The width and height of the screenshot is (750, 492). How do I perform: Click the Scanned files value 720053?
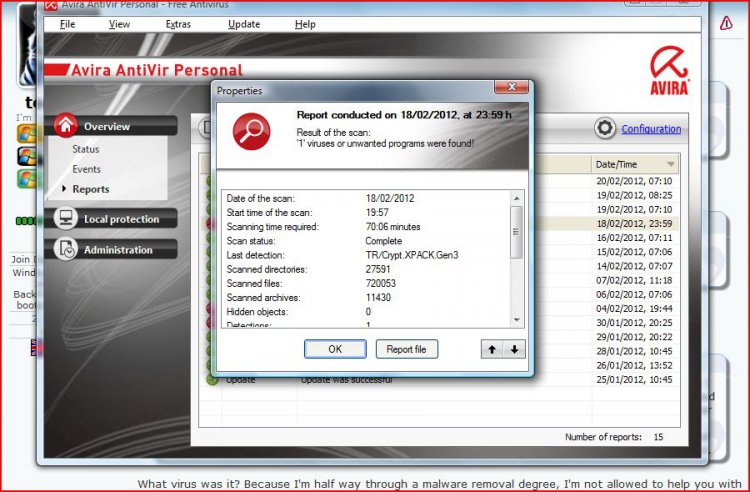coord(381,284)
